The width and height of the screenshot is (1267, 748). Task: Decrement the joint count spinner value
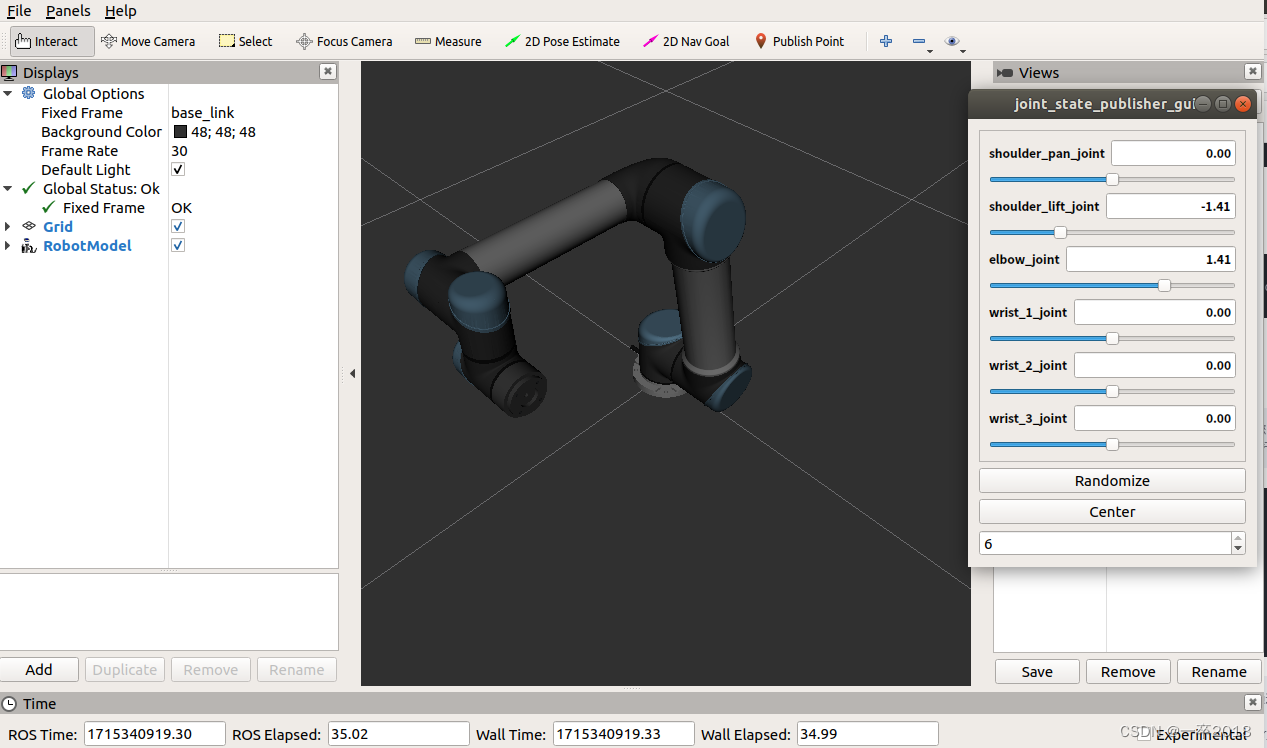[x=1238, y=549]
